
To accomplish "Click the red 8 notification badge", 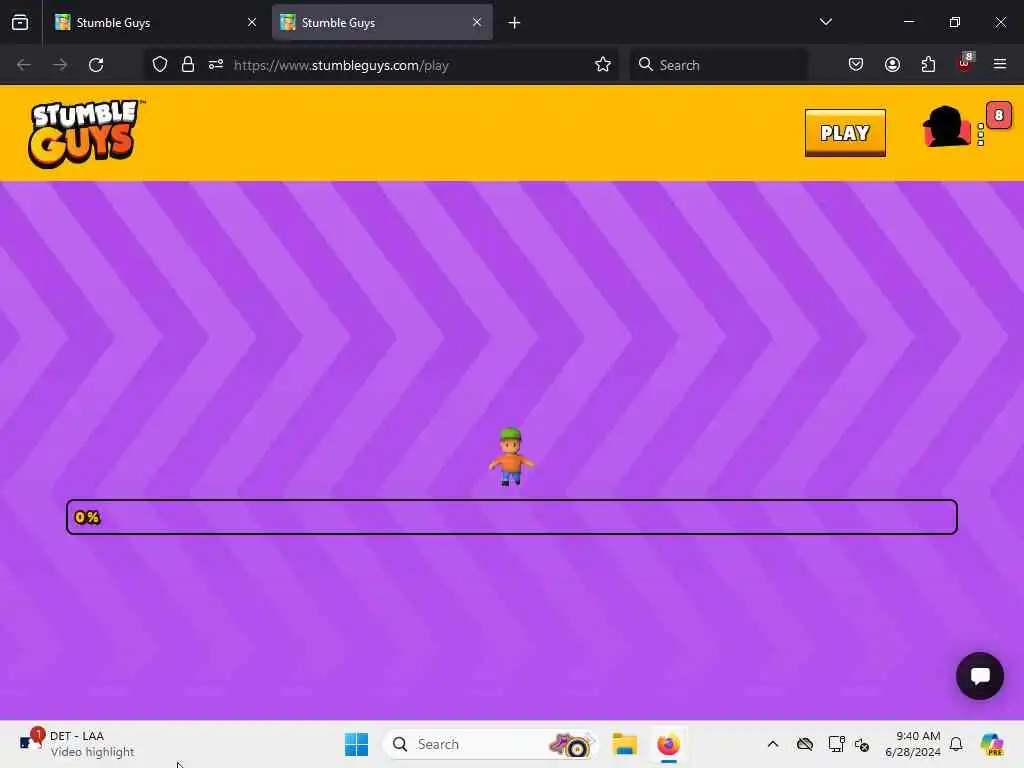I will click(x=999, y=116).
